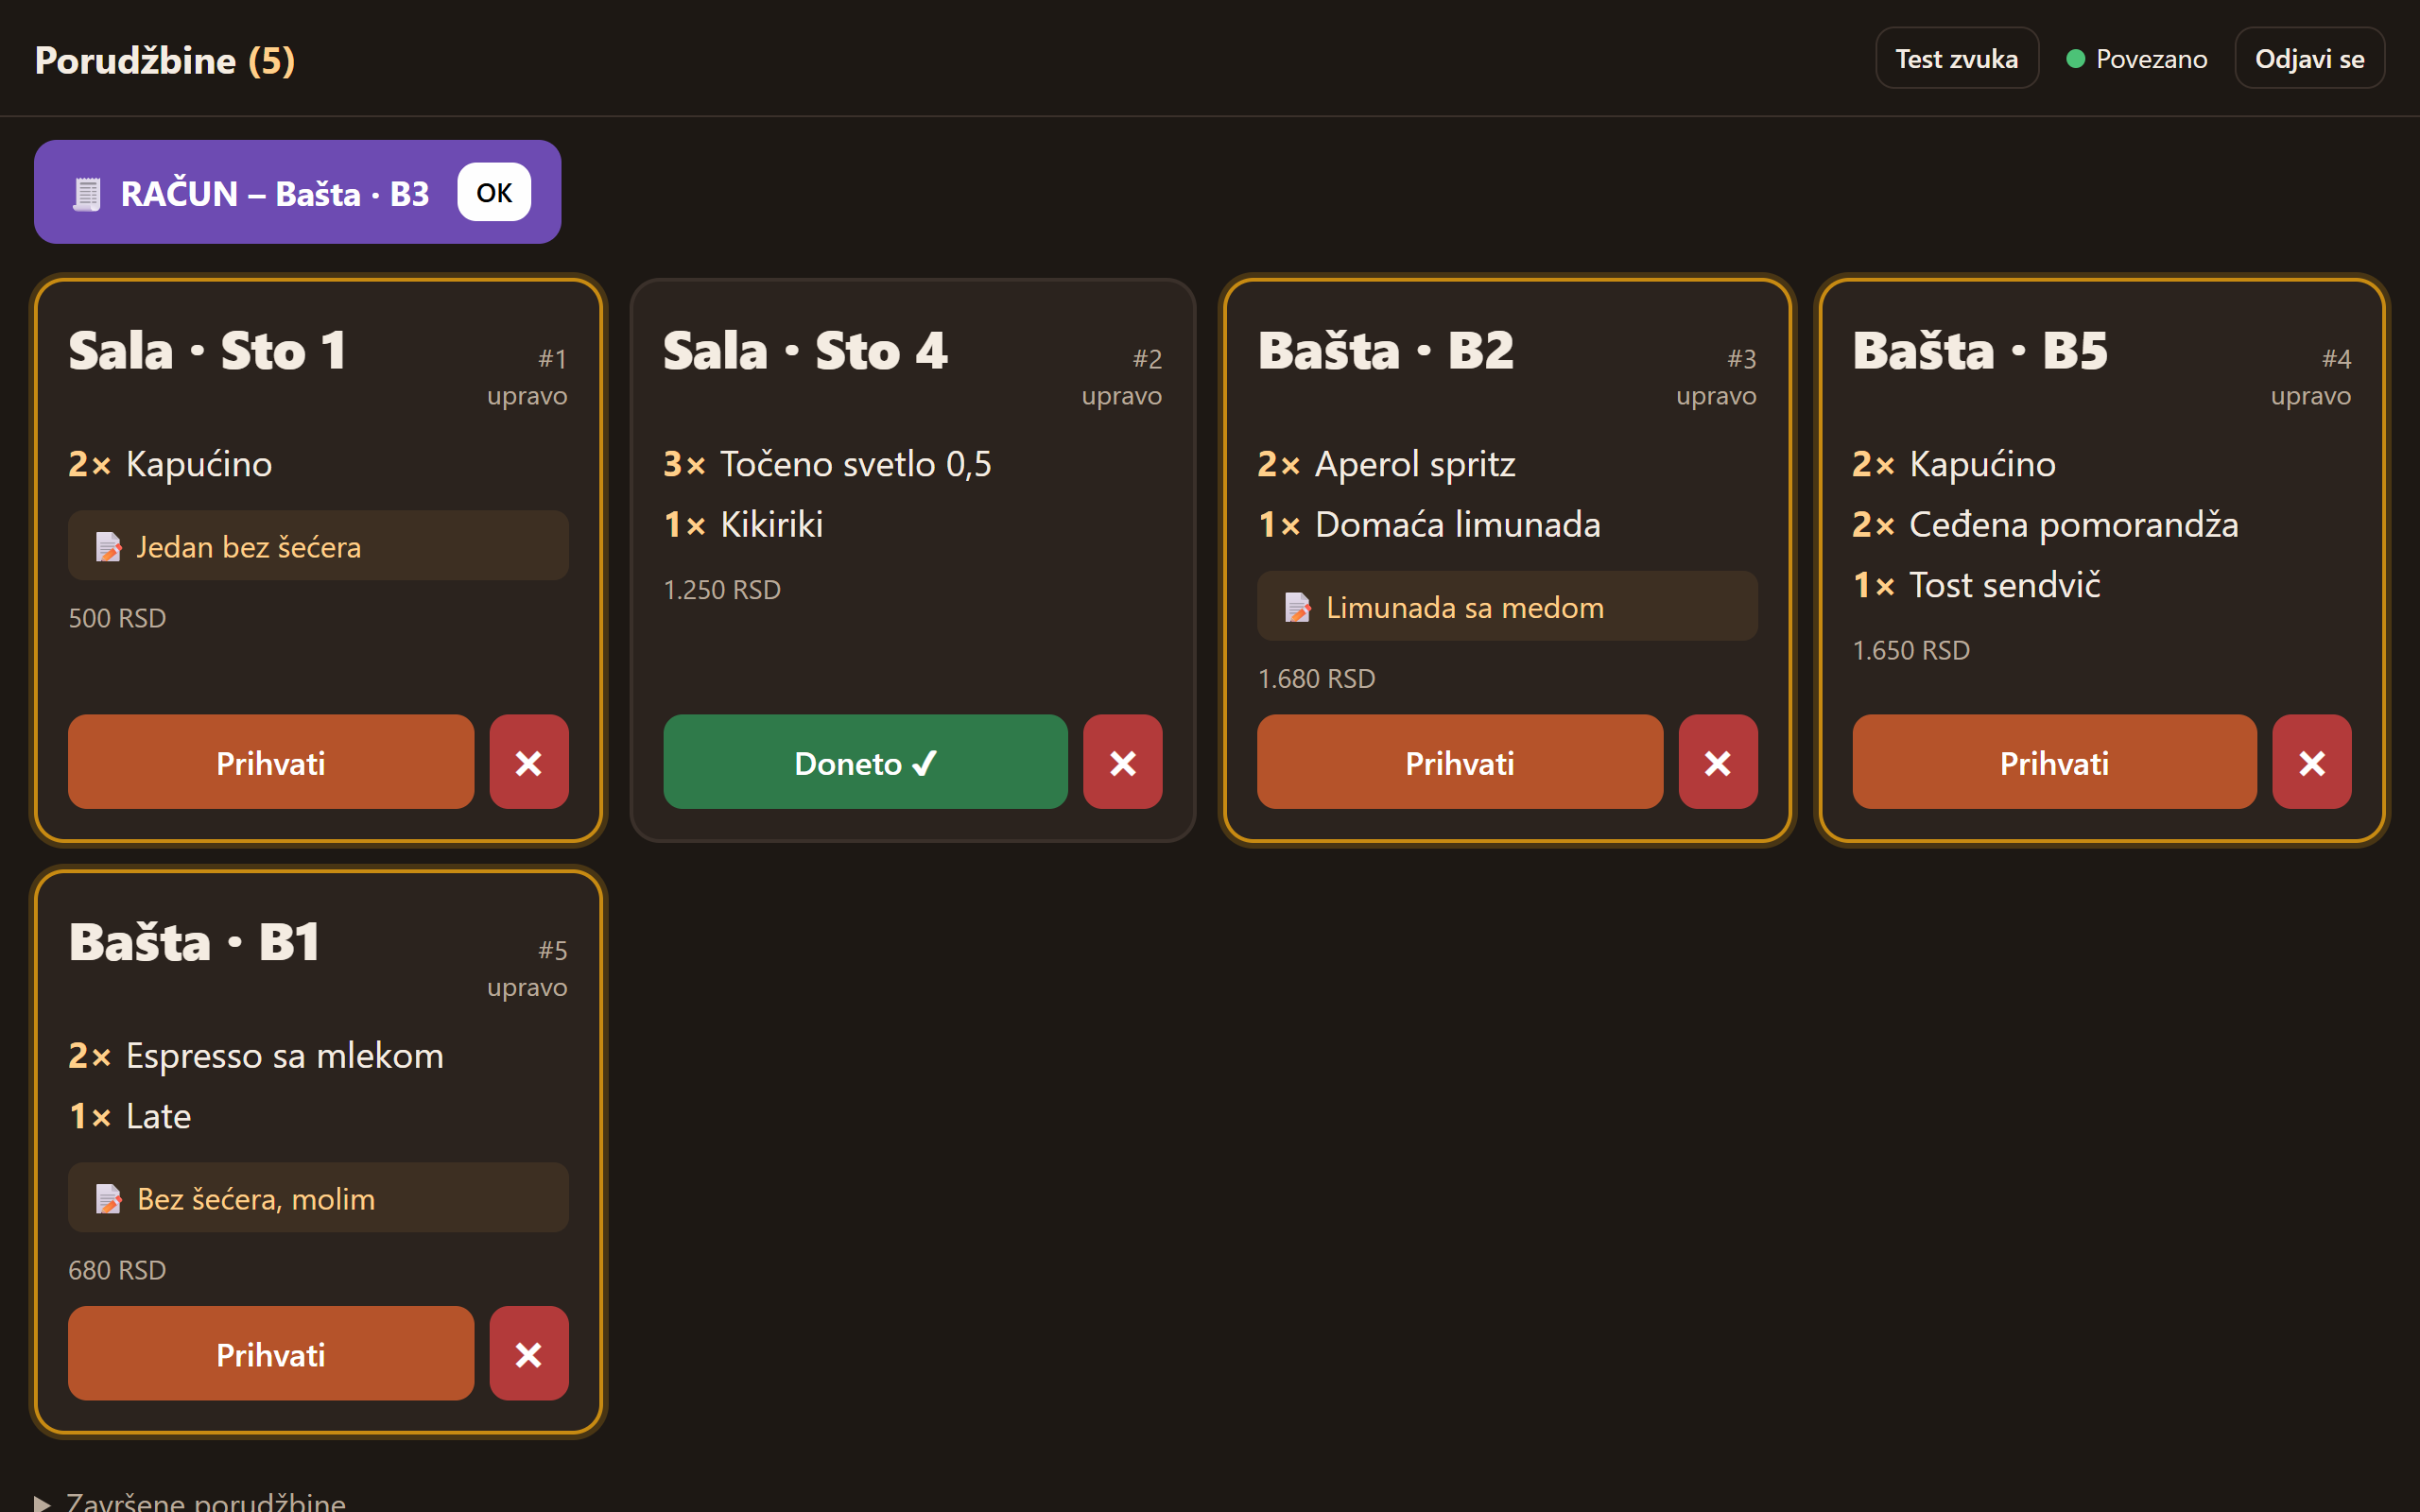2420x1512 pixels.
Task: Click the Aperol spritz item
Action: pos(1415,464)
